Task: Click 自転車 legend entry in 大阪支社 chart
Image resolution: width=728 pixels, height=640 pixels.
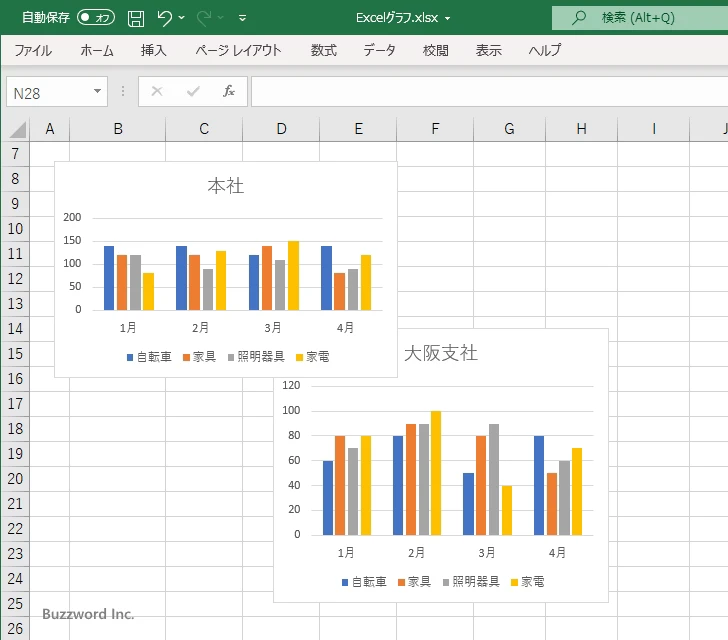Action: point(364,581)
